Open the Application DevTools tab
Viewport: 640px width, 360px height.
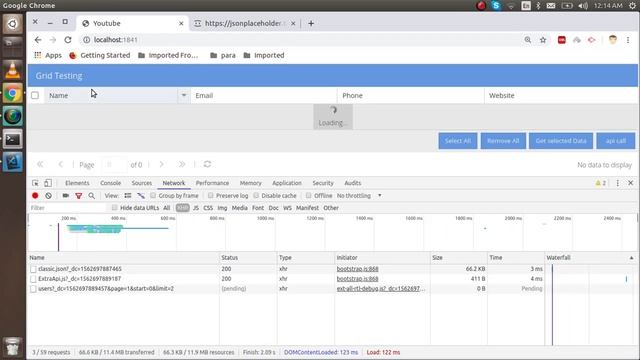click(287, 183)
